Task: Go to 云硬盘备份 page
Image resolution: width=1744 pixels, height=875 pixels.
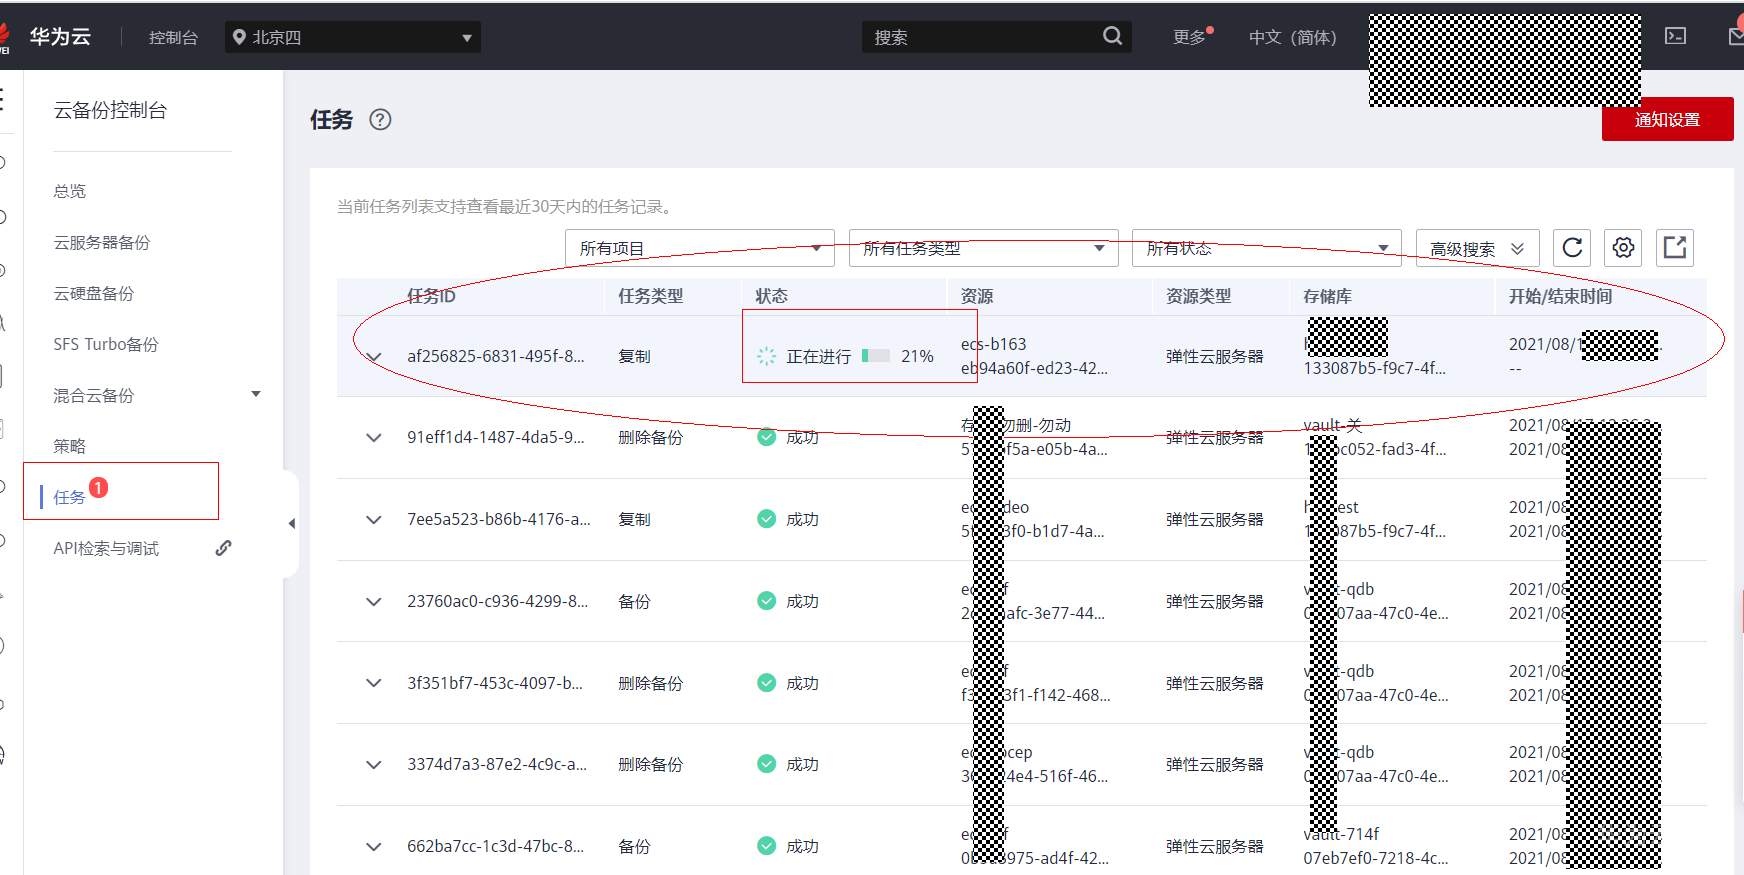Action: [94, 293]
